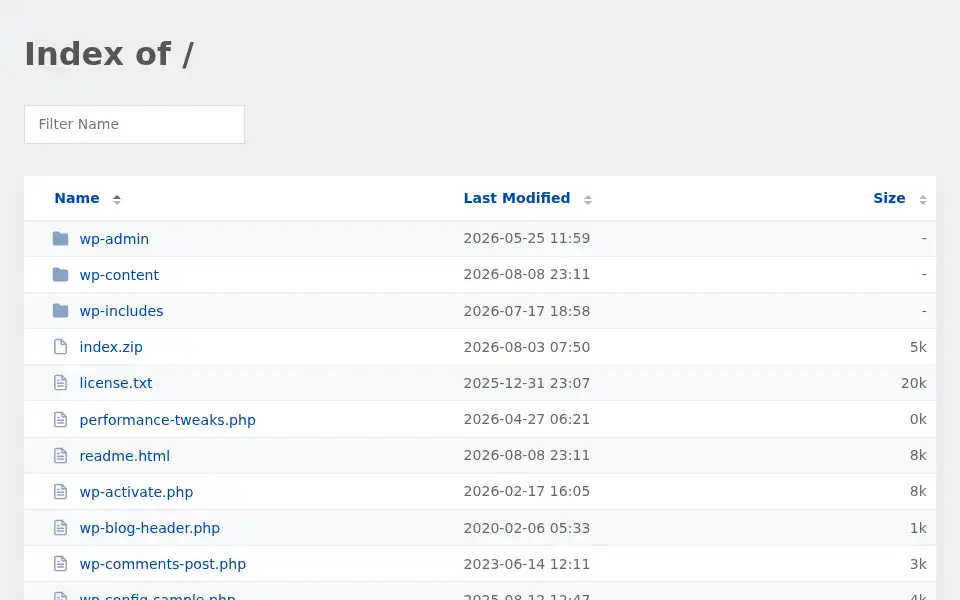This screenshot has width=960, height=600.
Task: Click the sort arrows beside Name
Action: click(x=116, y=199)
